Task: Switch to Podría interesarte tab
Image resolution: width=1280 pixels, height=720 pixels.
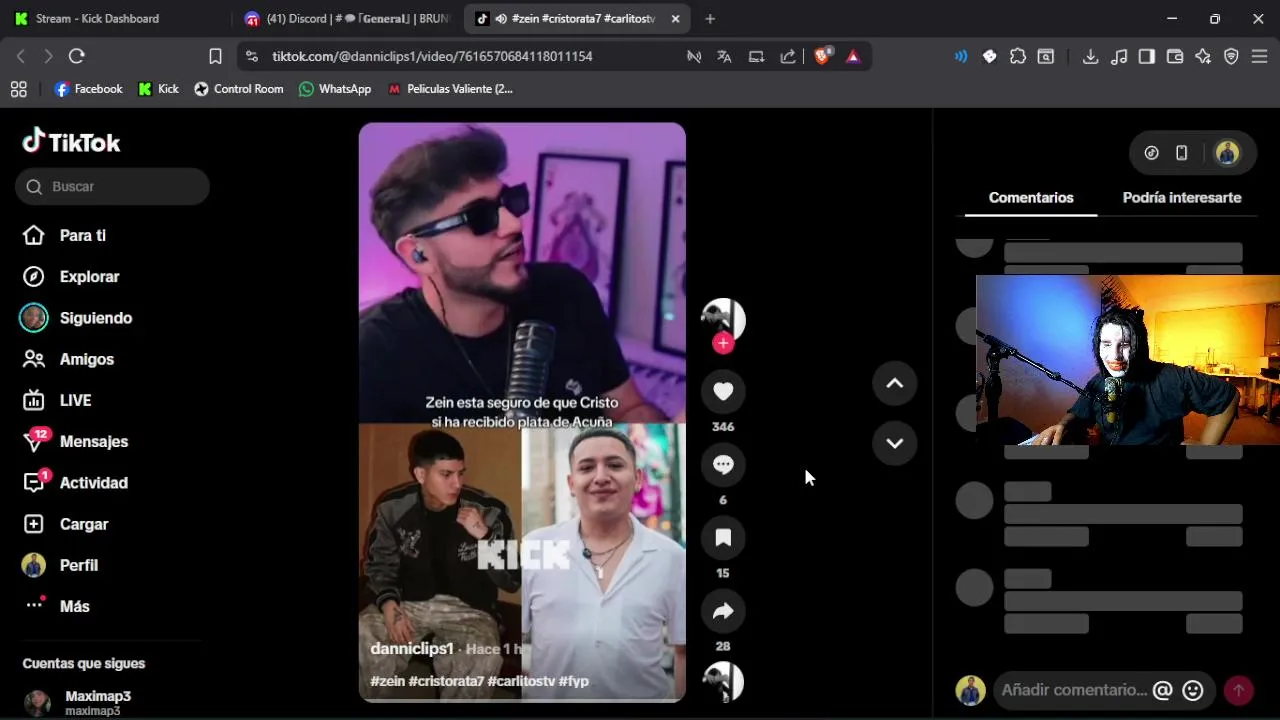Action: coord(1182,198)
